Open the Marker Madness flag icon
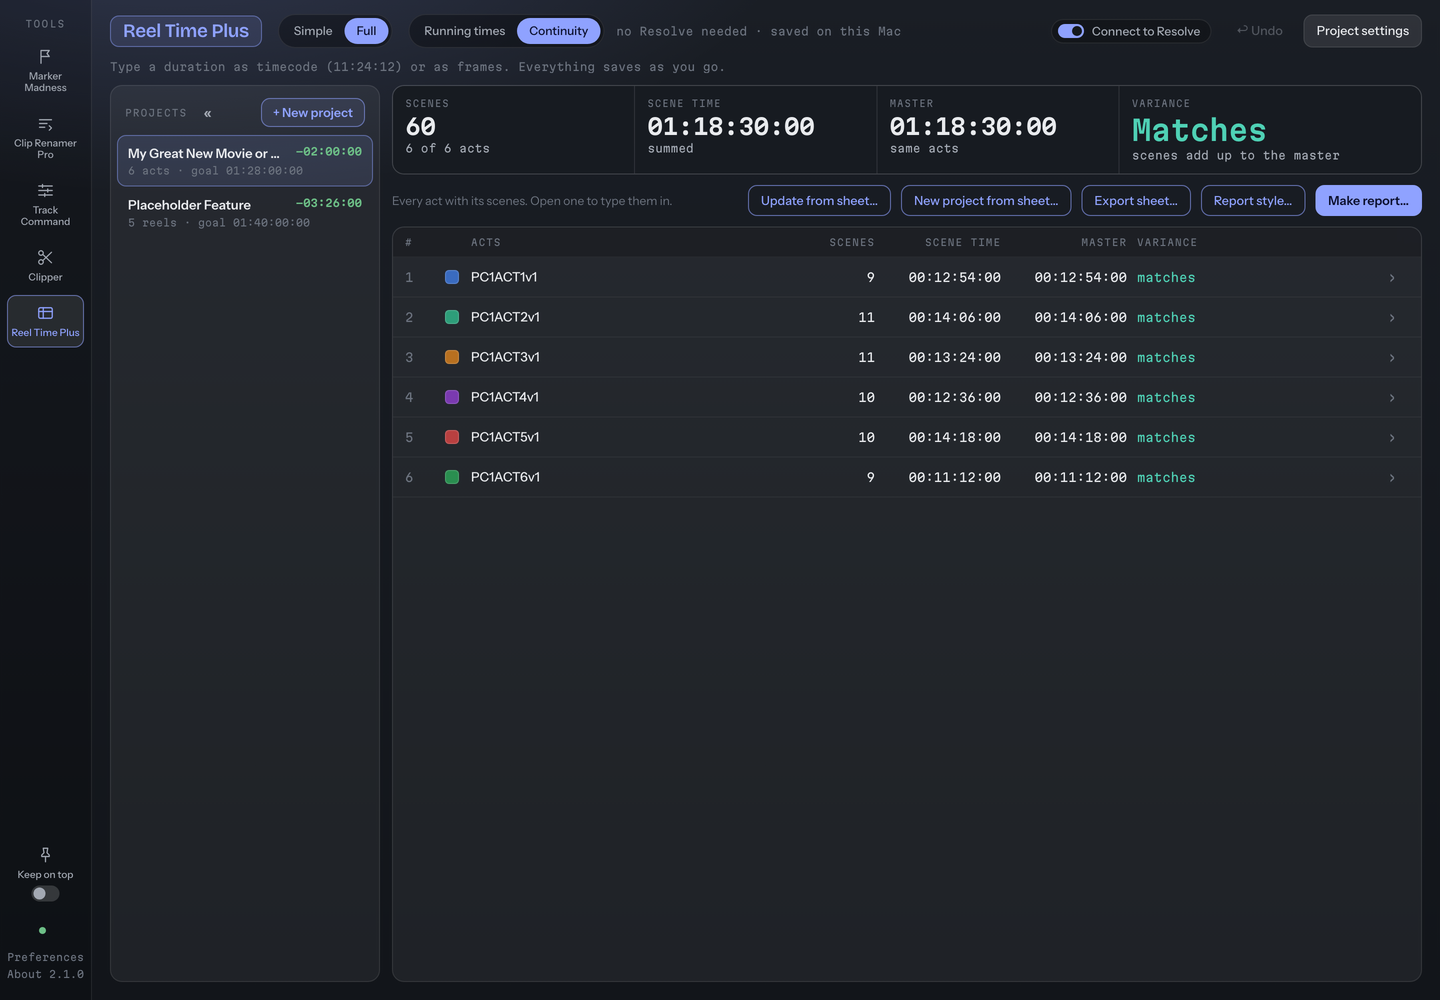 coord(45,56)
